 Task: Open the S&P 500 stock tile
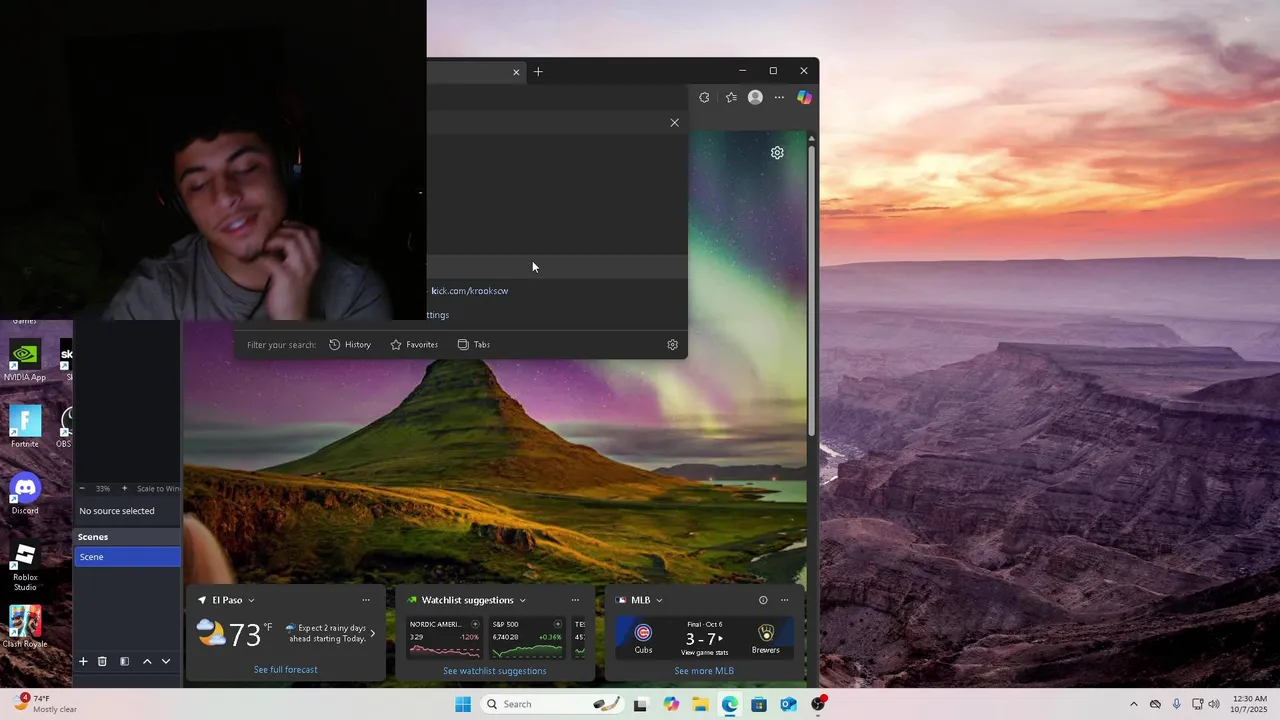point(527,637)
